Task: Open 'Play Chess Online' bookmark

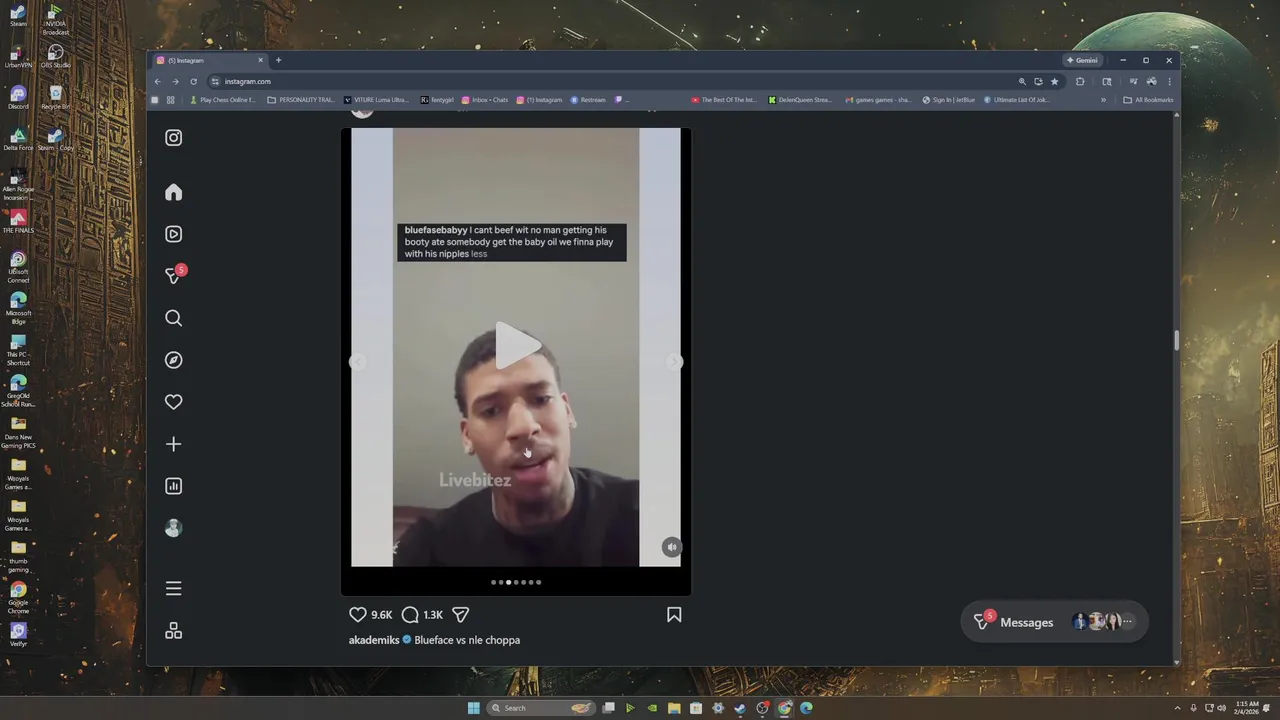Action: [223, 100]
